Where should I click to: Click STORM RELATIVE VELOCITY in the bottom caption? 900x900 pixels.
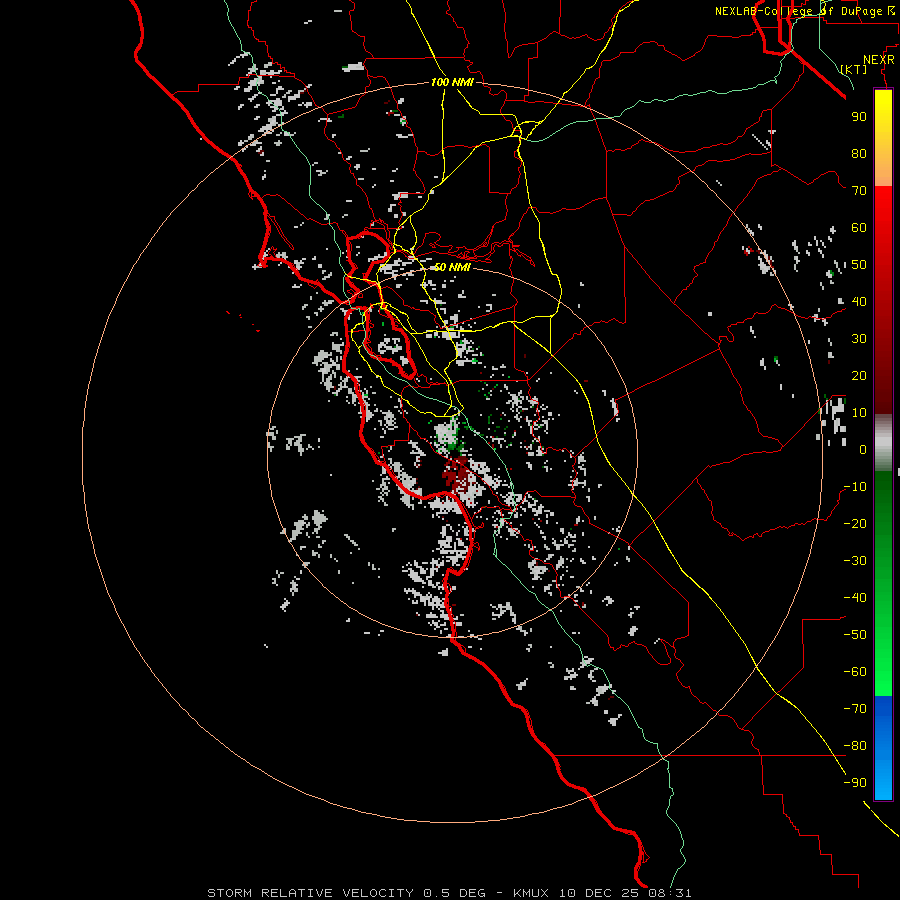click(311, 893)
